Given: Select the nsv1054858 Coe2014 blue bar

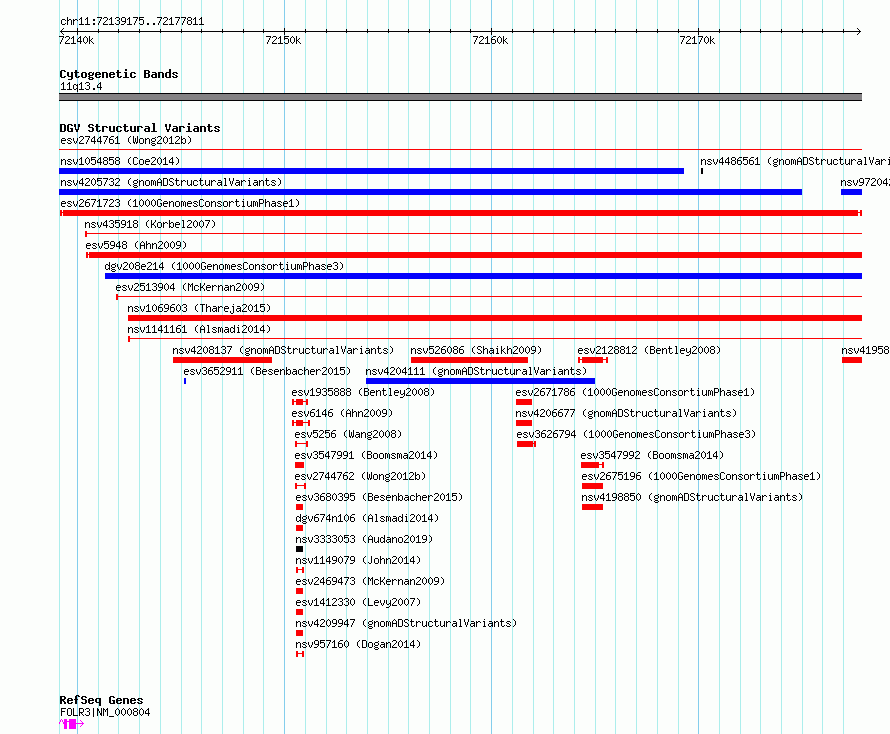Looking at the screenshot, I should (x=372, y=171).
